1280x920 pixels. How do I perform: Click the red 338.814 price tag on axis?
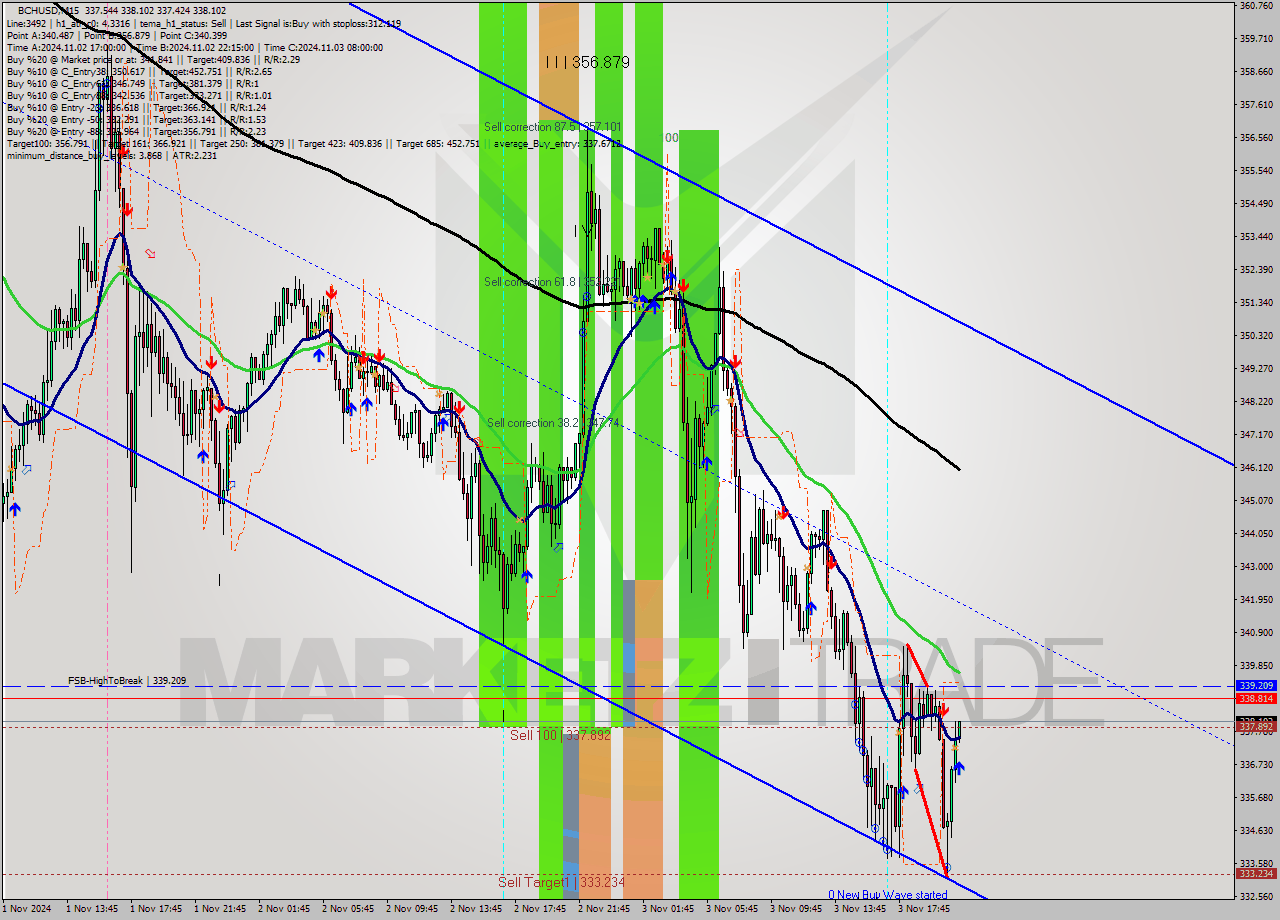pyautogui.click(x=1256, y=698)
